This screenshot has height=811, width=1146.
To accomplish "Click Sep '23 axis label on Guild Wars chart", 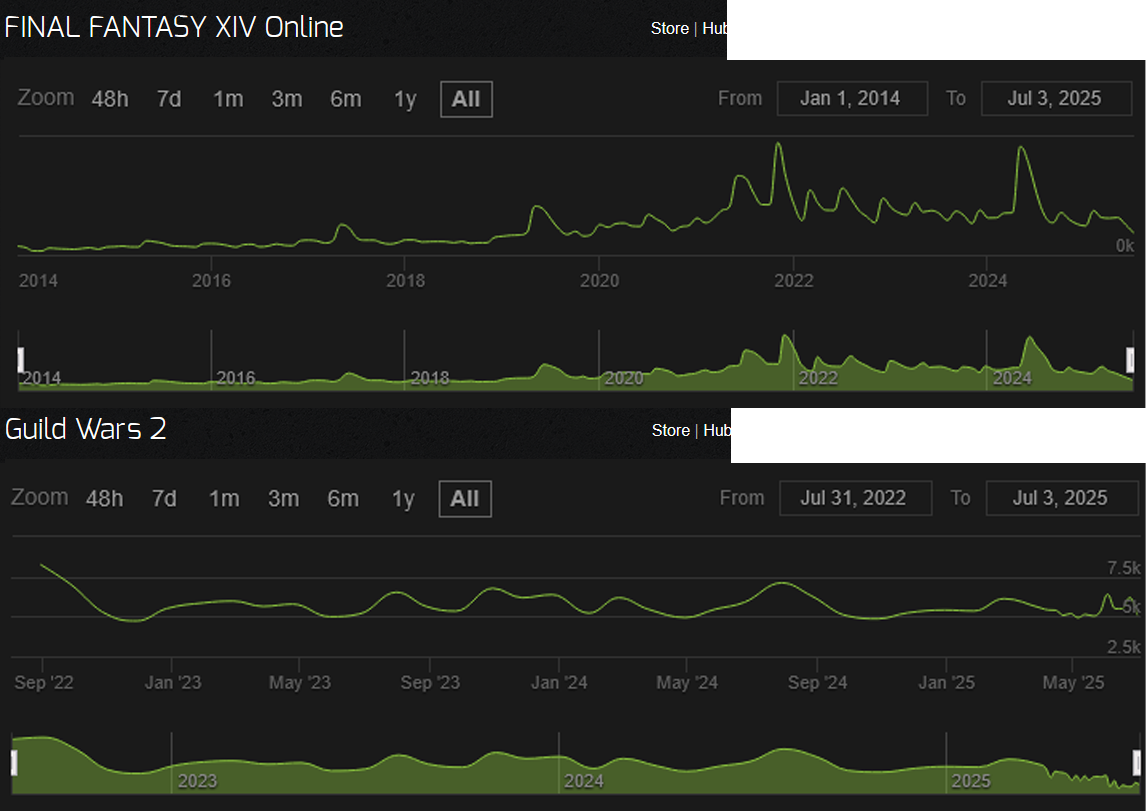I will 430,682.
